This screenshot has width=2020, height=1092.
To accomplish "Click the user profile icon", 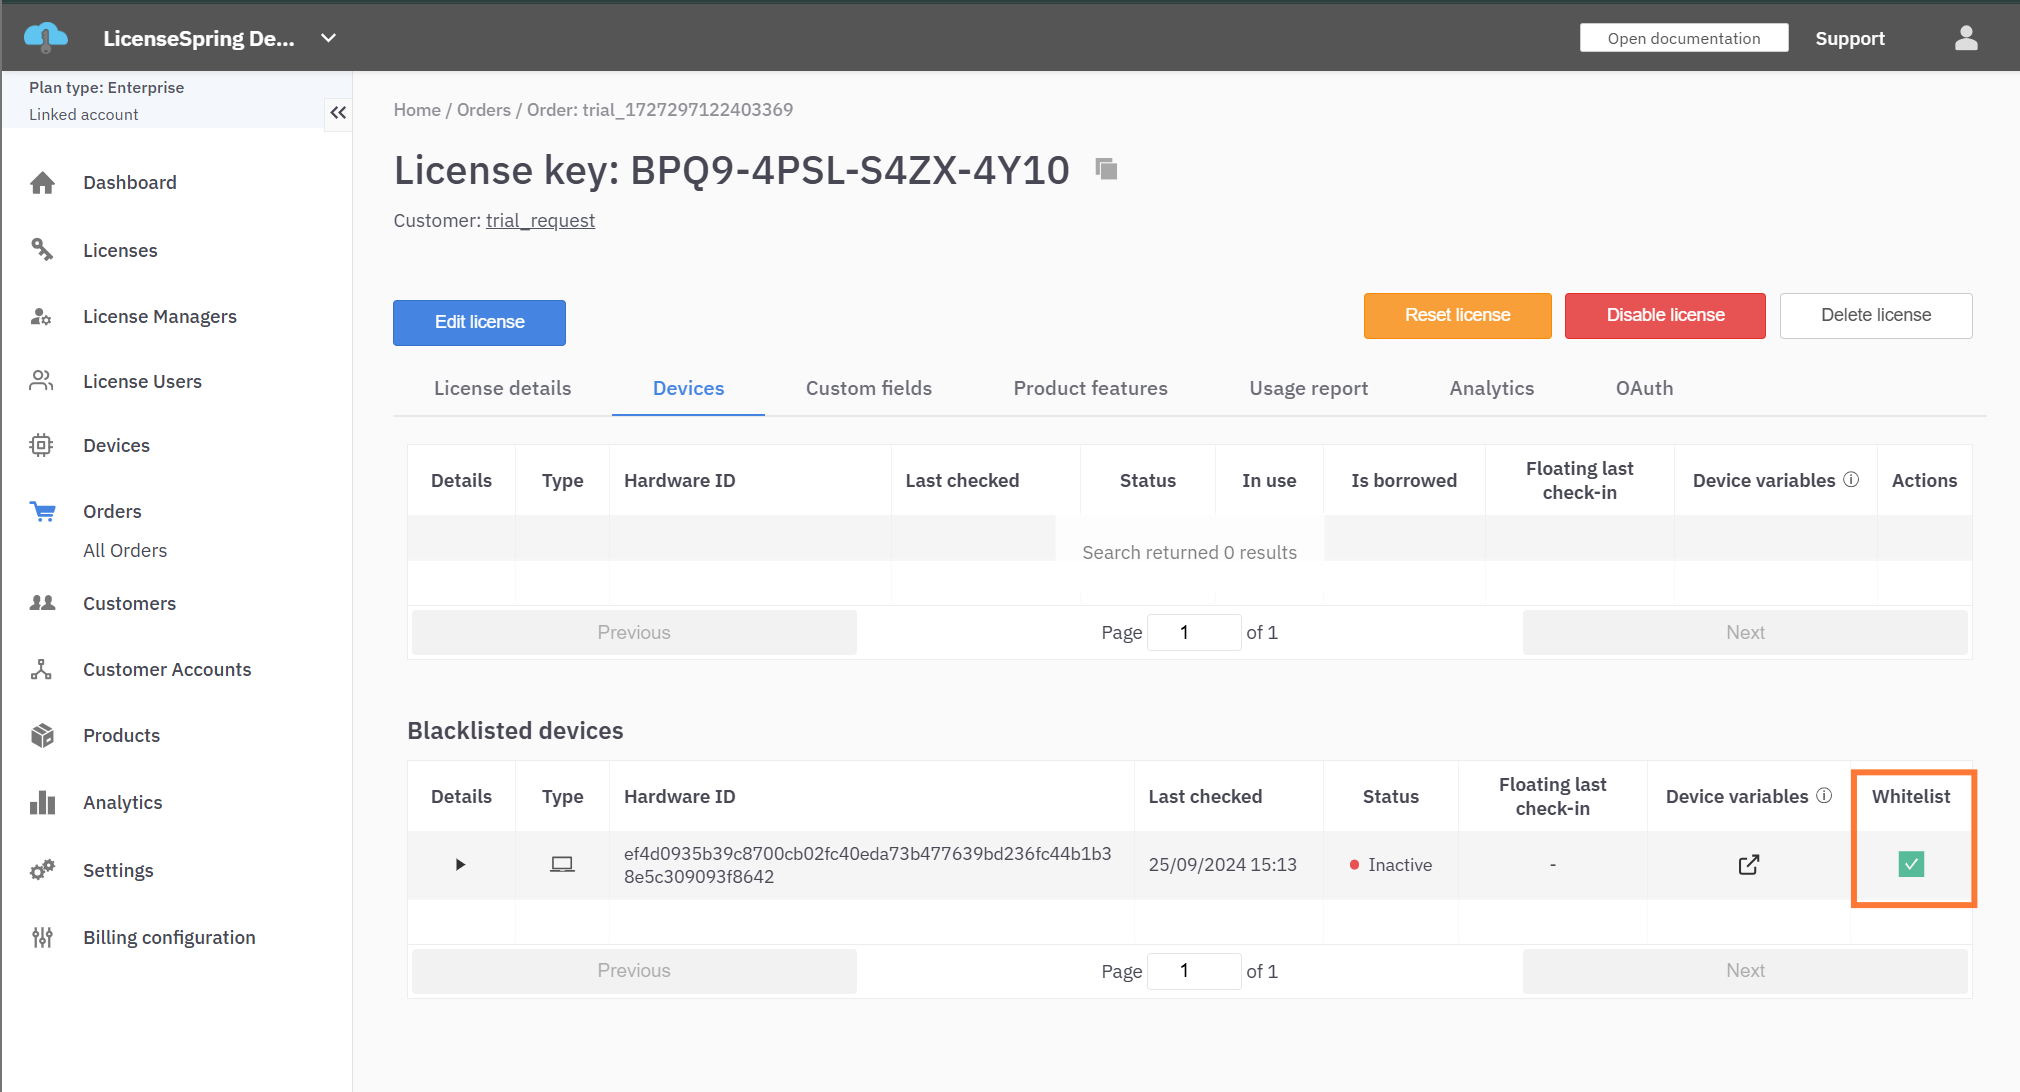I will (x=1965, y=38).
